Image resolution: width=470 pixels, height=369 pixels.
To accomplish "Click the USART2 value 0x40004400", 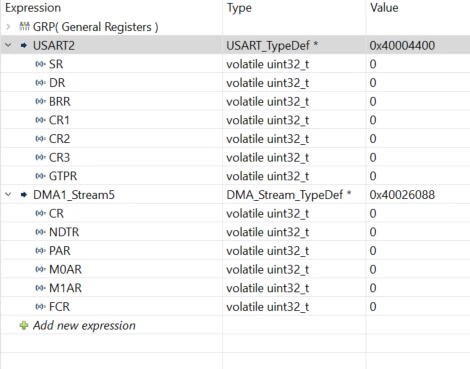I will pos(402,45).
